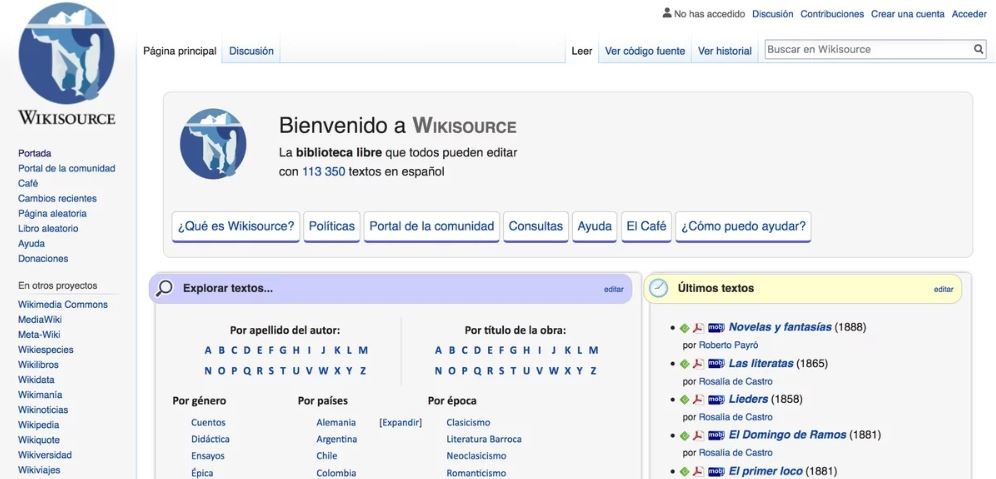
Task: Open the Políticas button
Action: pyautogui.click(x=332, y=227)
